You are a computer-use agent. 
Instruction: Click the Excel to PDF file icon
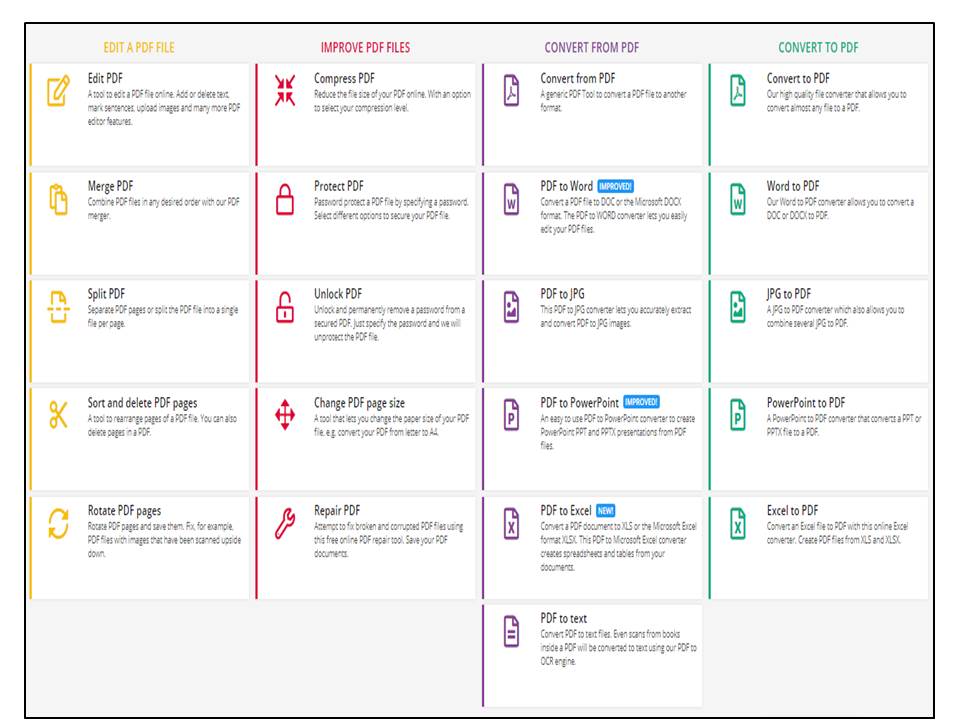(738, 524)
